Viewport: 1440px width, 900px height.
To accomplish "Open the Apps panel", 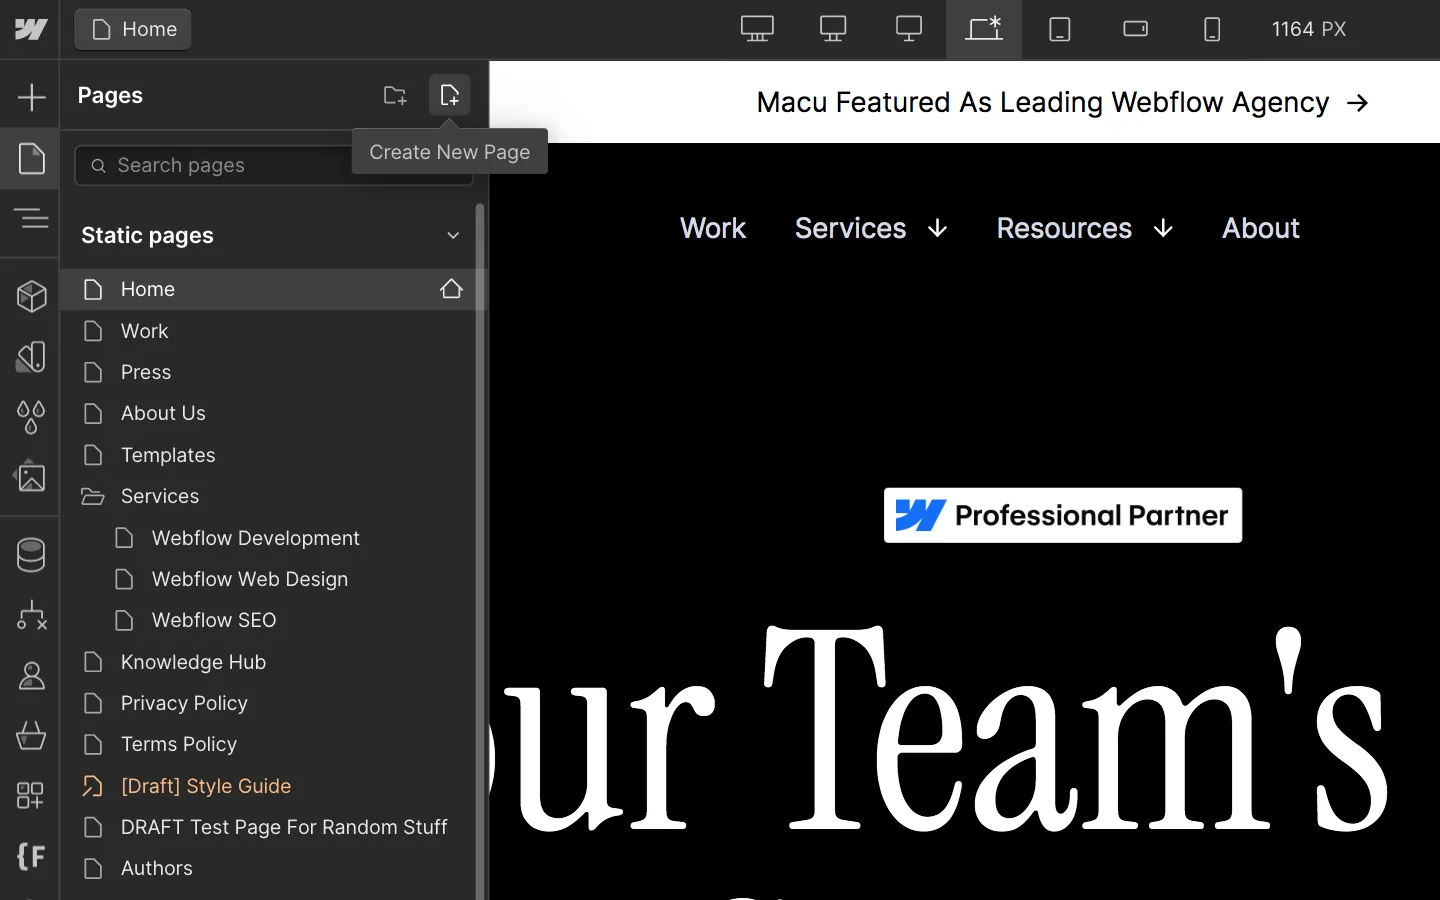I will [31, 796].
